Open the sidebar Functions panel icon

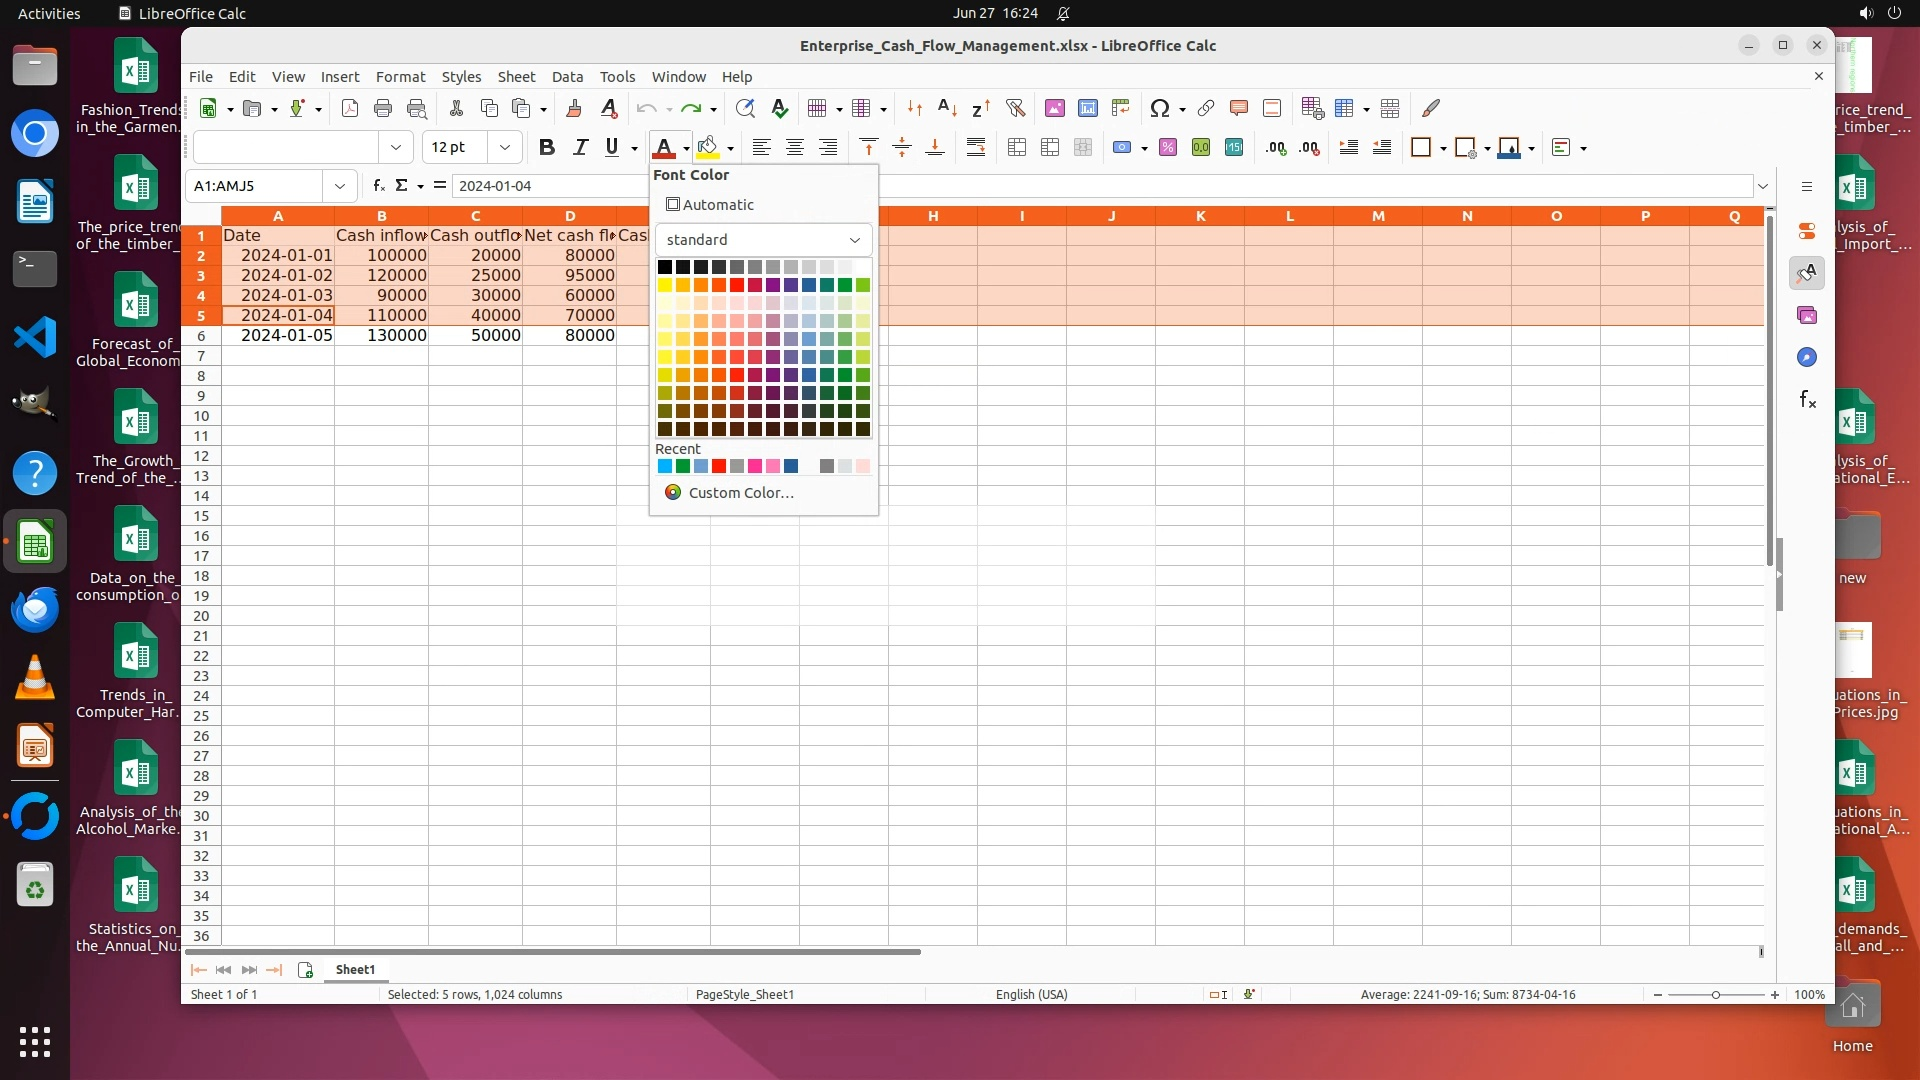click(1807, 400)
